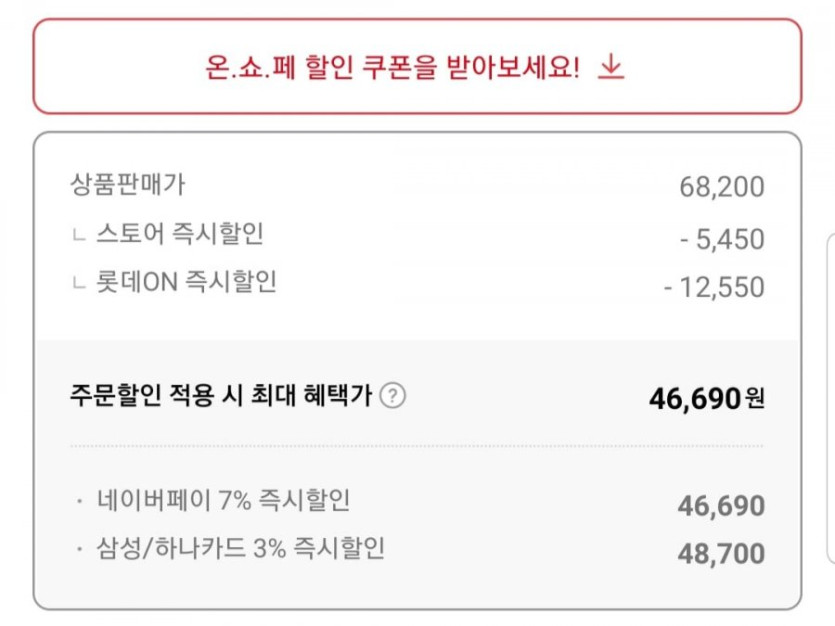
Task: Click the dotted divider under 최대 혜택가
Action: point(416,446)
